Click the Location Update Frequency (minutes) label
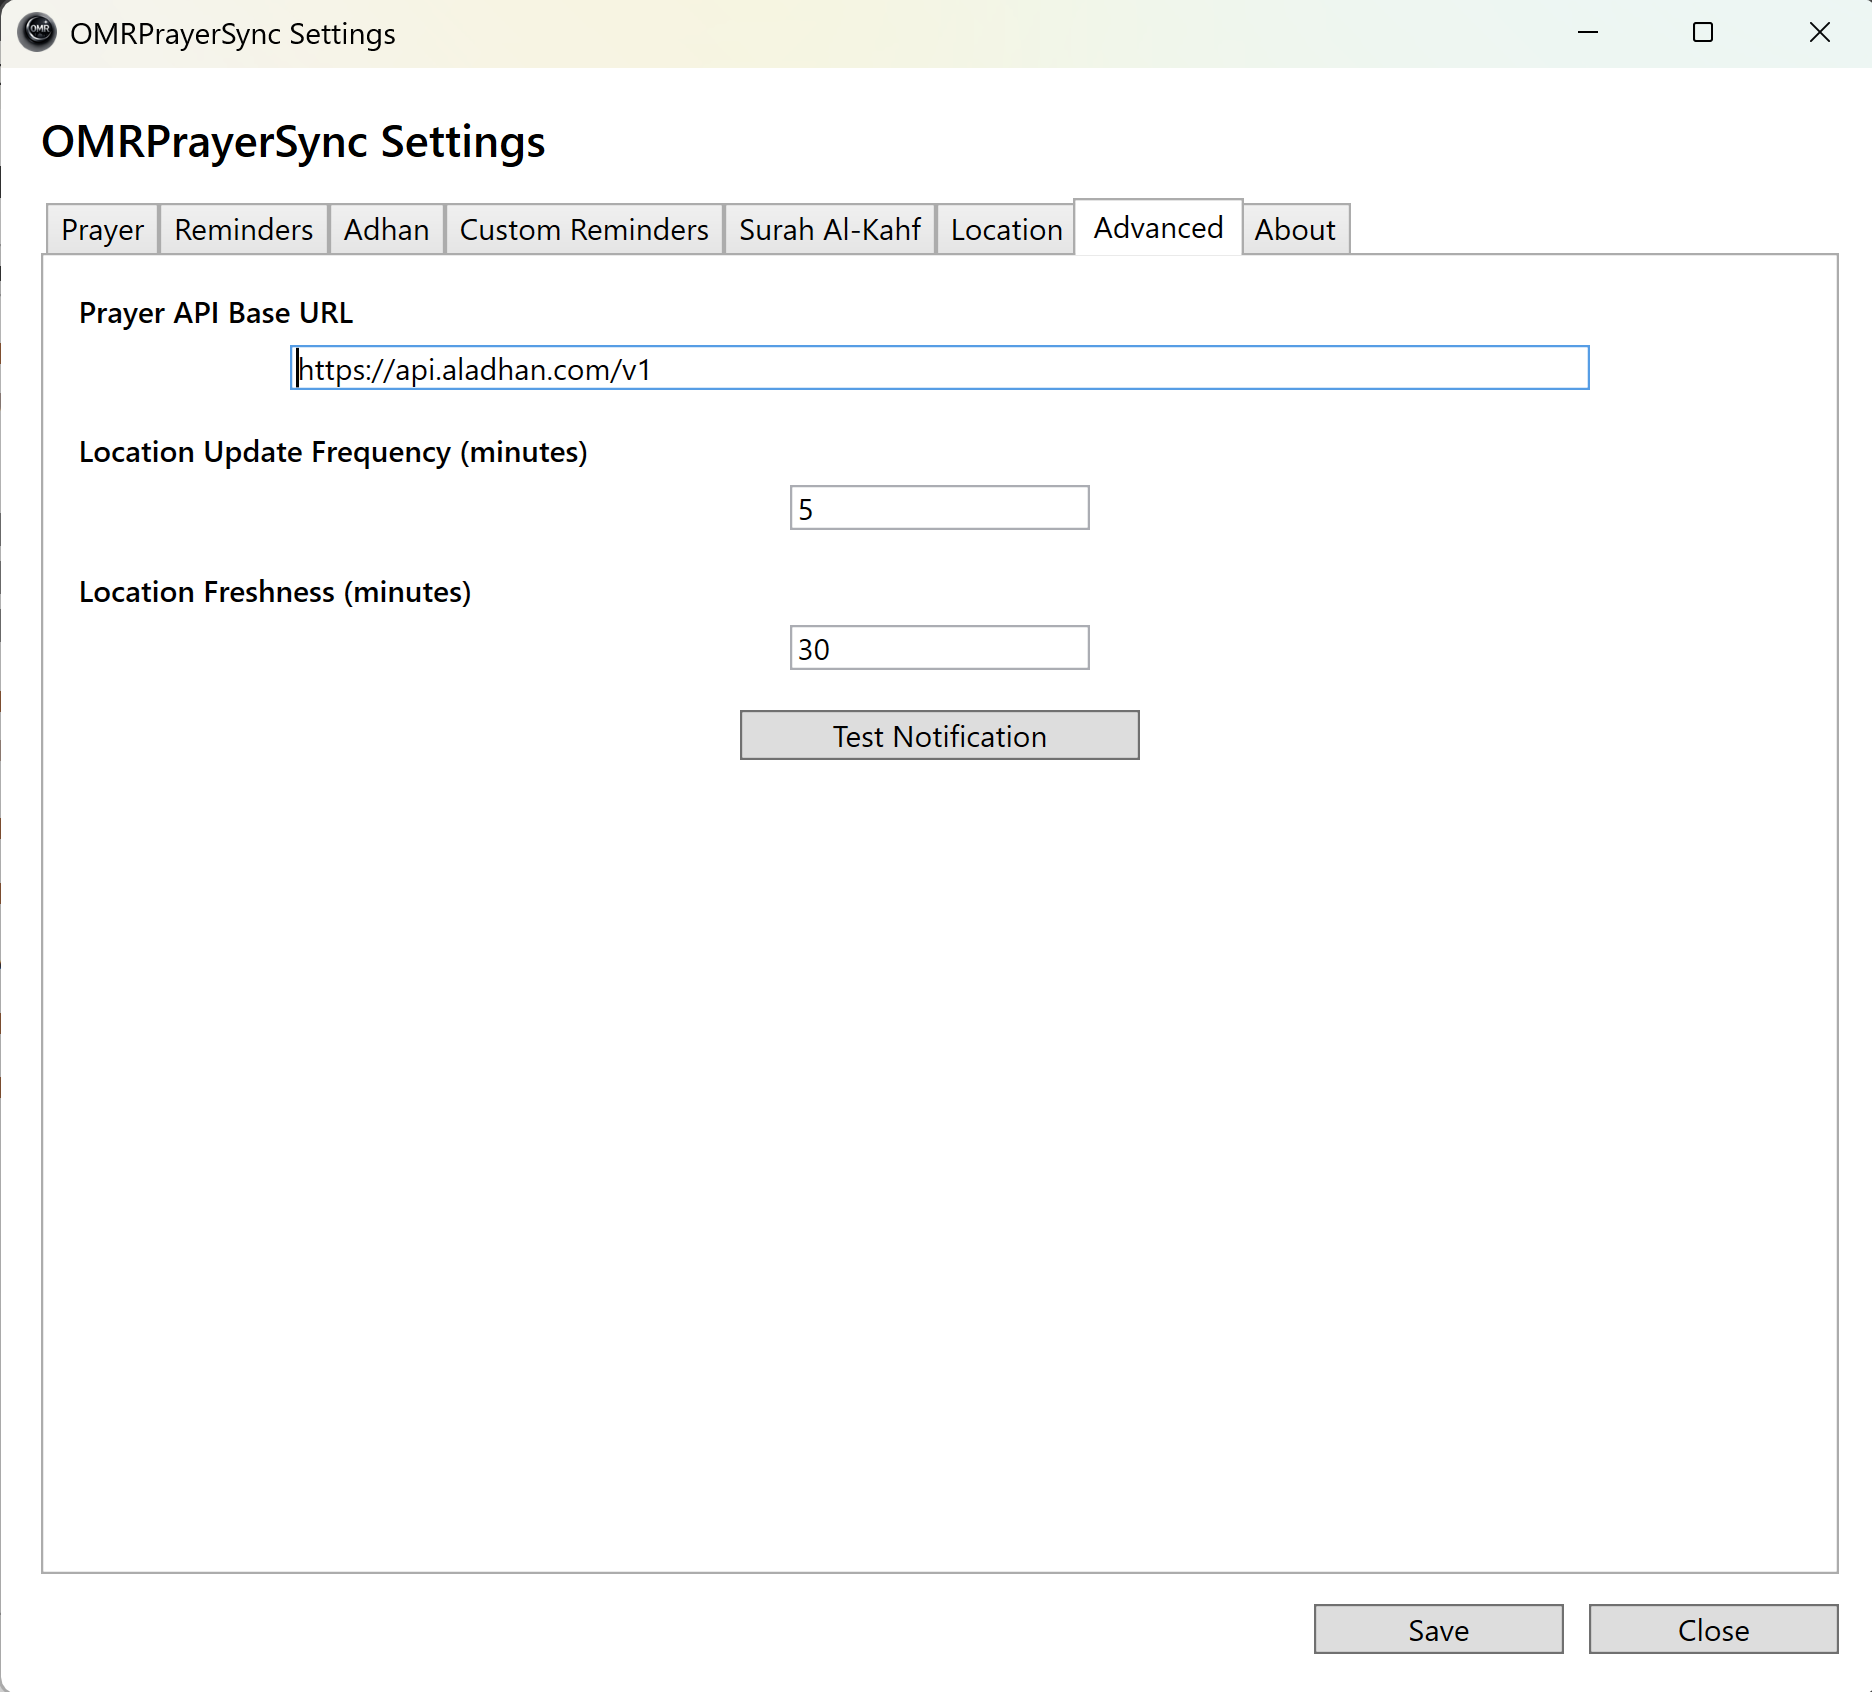The image size is (1872, 1692). [333, 452]
